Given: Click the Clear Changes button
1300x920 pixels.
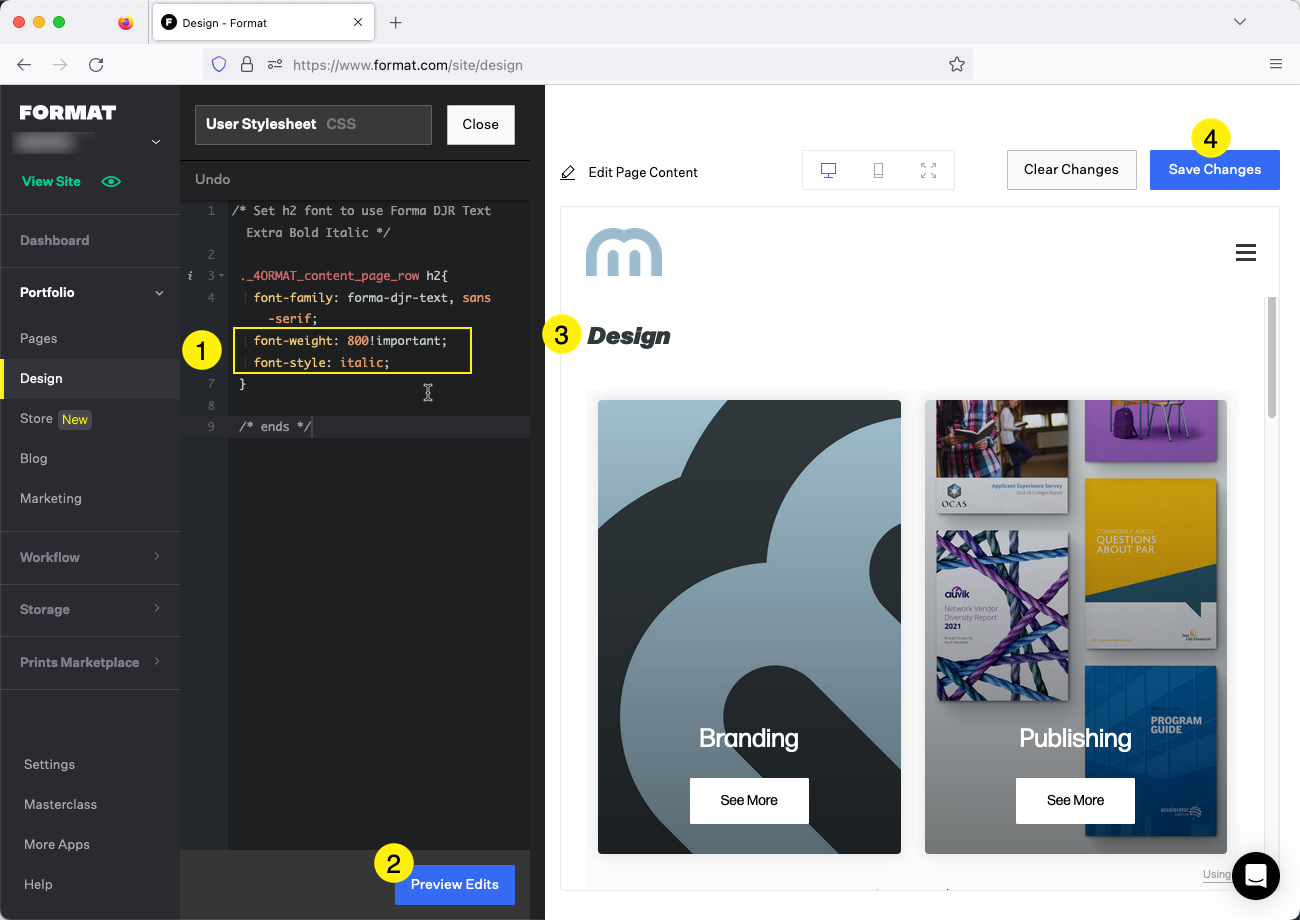Looking at the screenshot, I should (1071, 170).
